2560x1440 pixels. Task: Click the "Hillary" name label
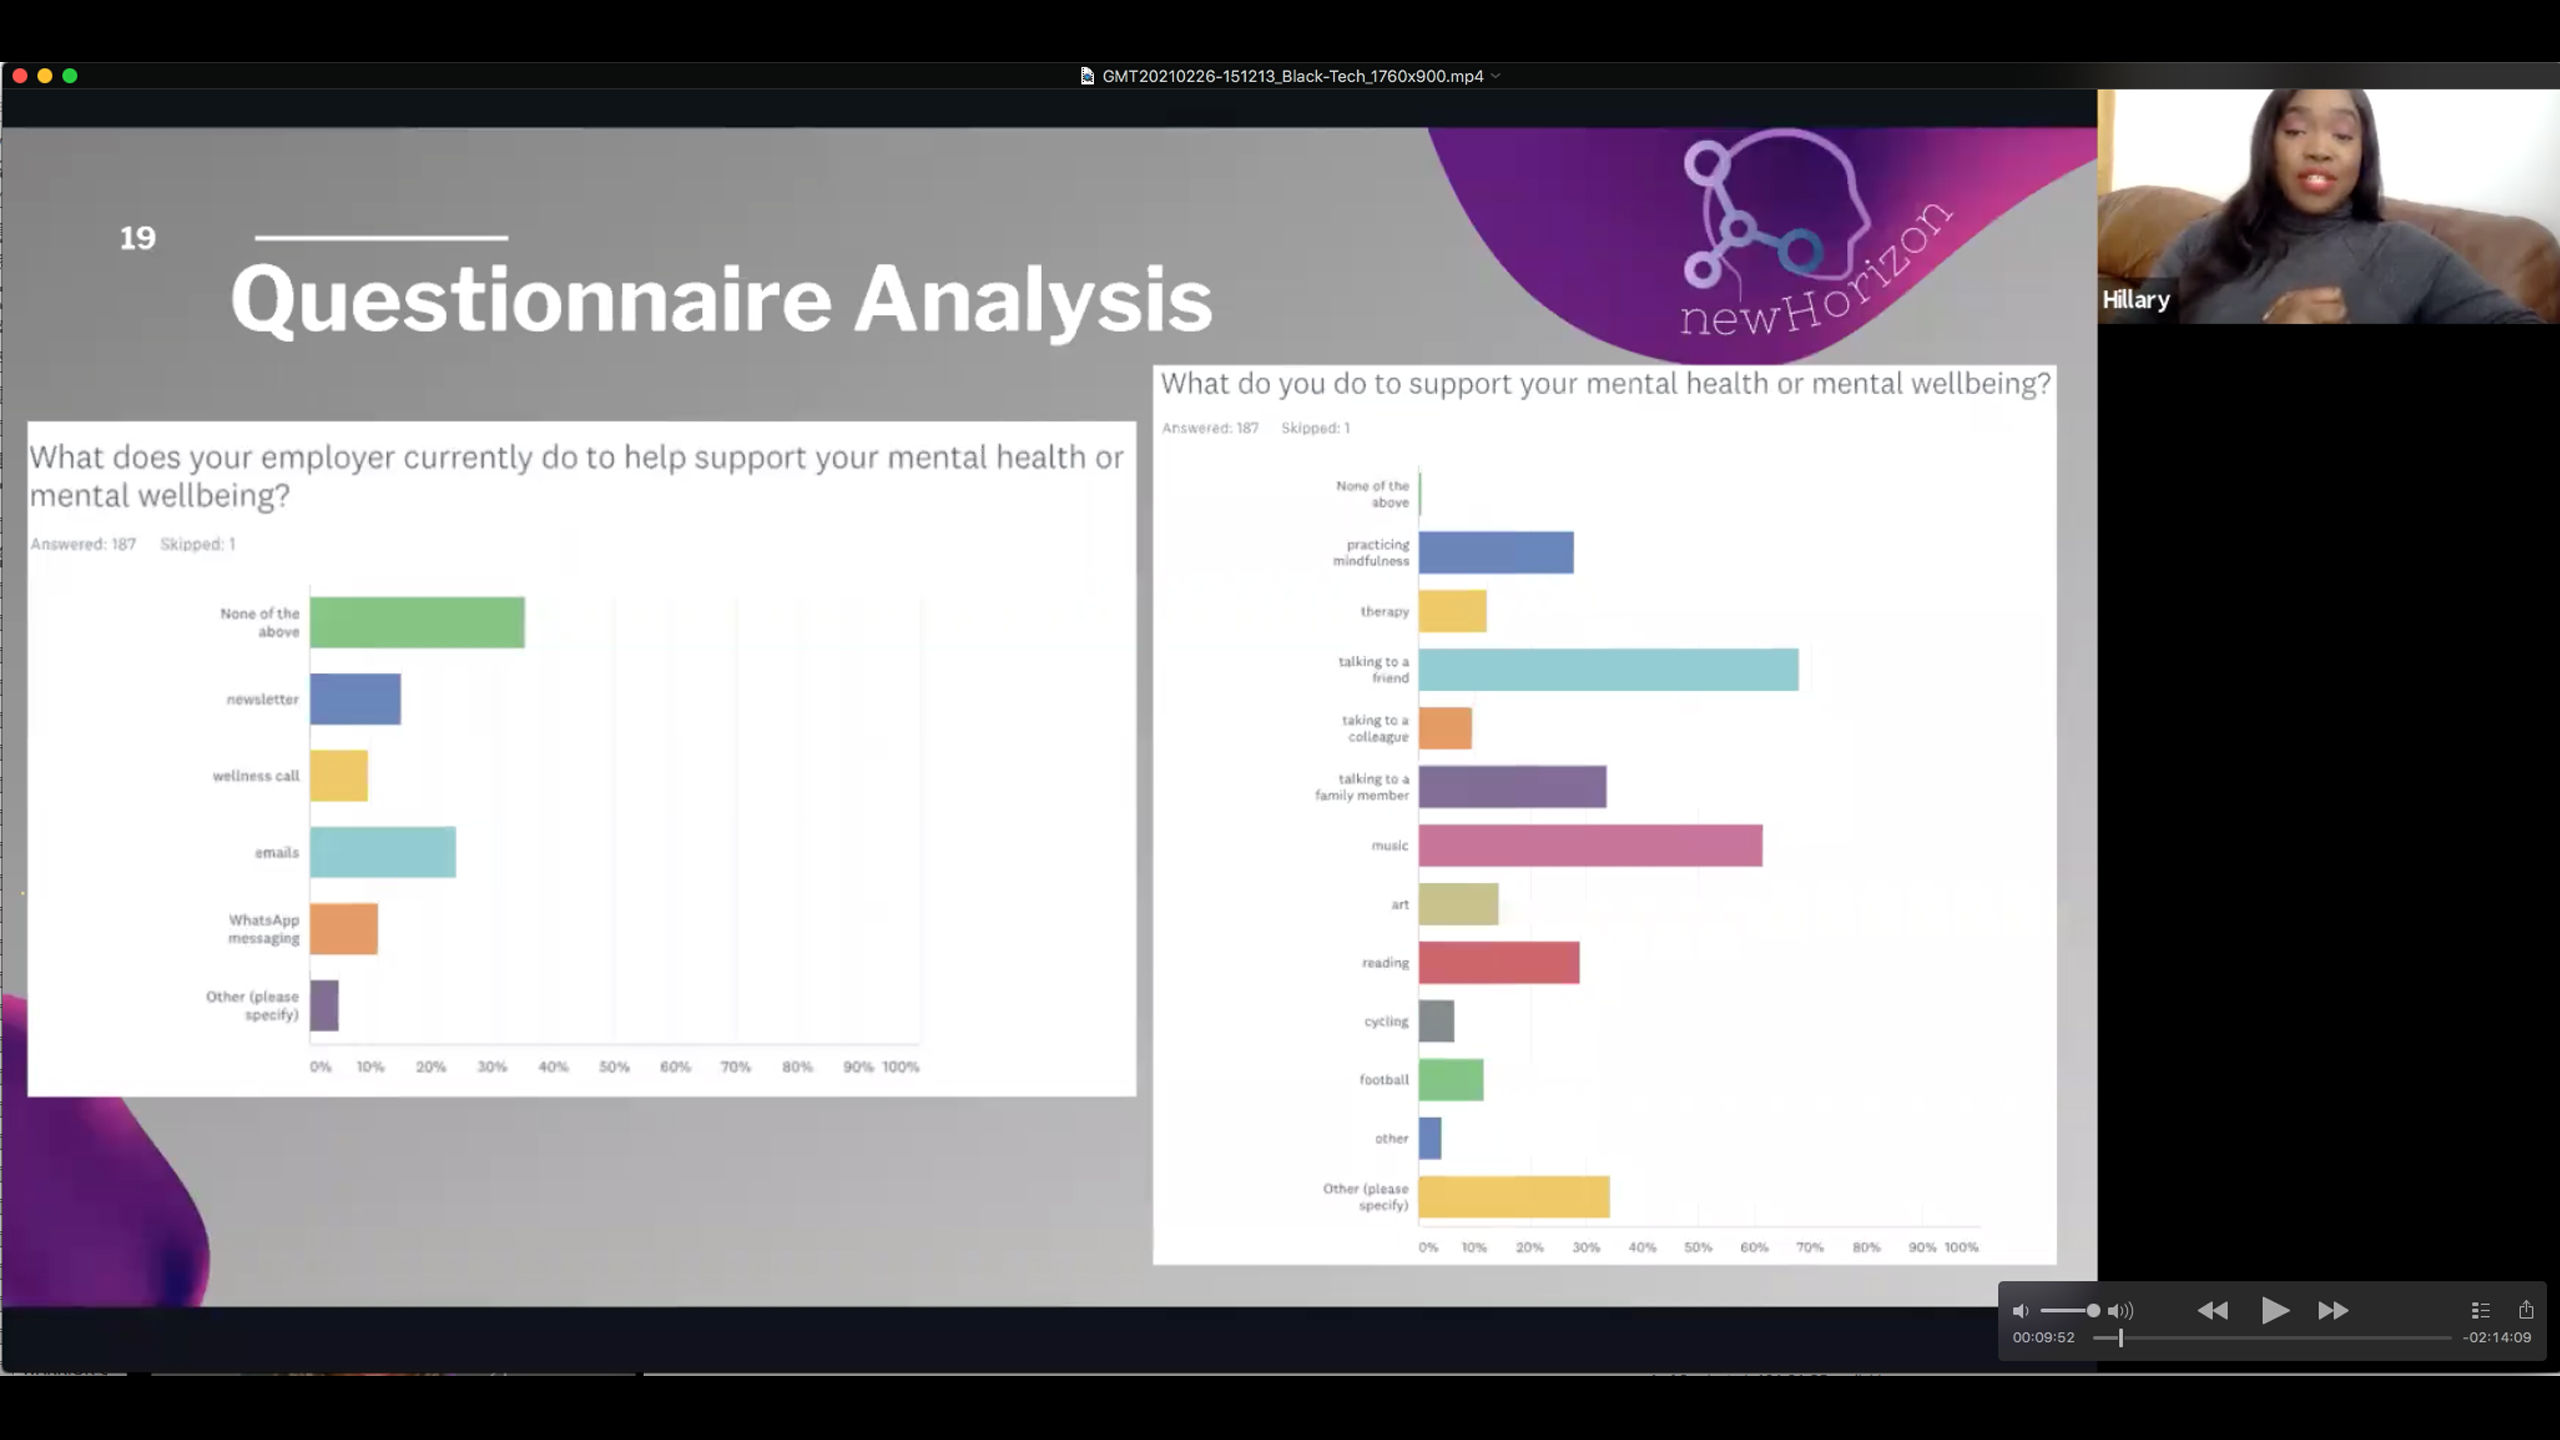pos(2136,300)
